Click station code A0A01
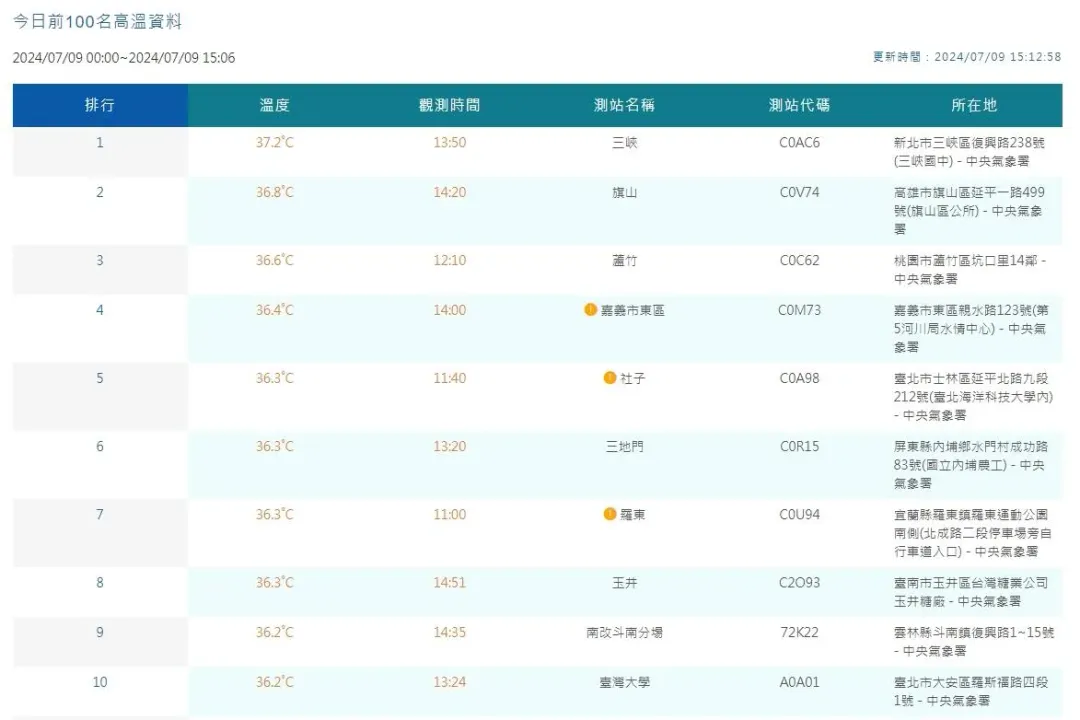Screen dimensions: 1080x720 pos(800,682)
